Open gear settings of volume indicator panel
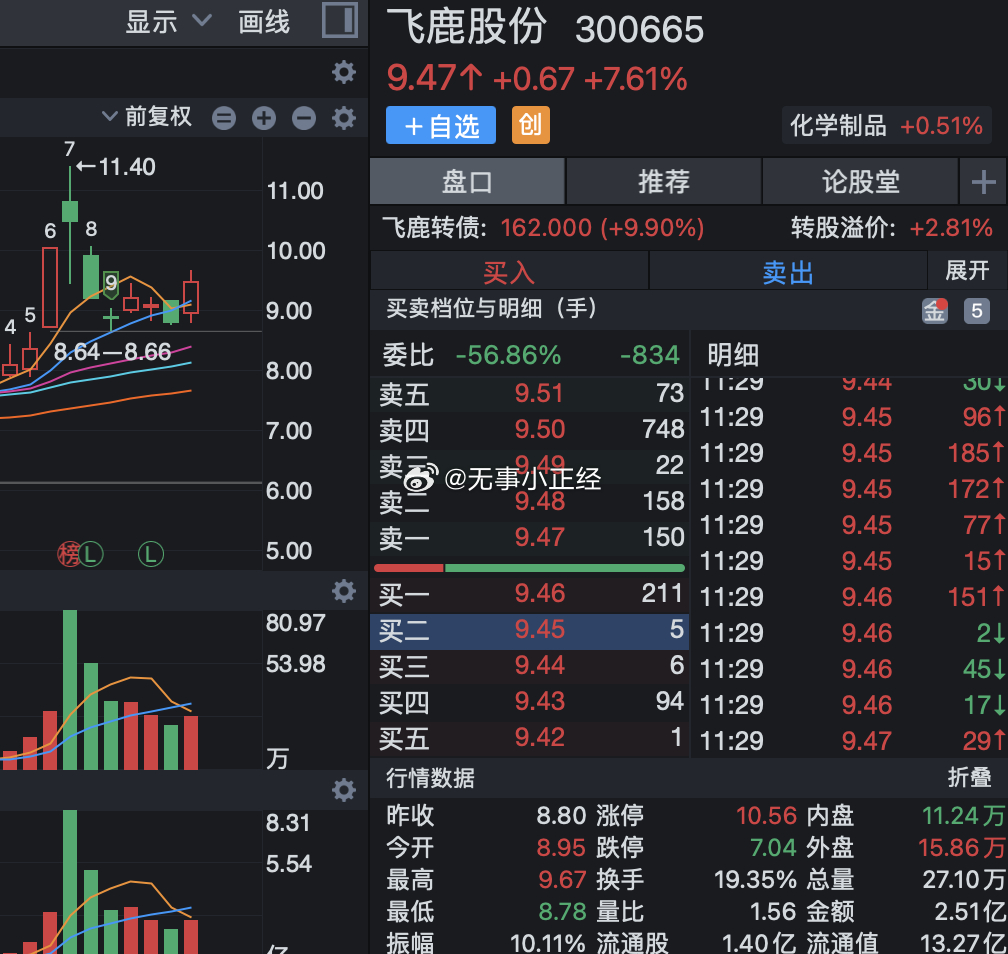This screenshot has height=954, width=1008. [344, 591]
